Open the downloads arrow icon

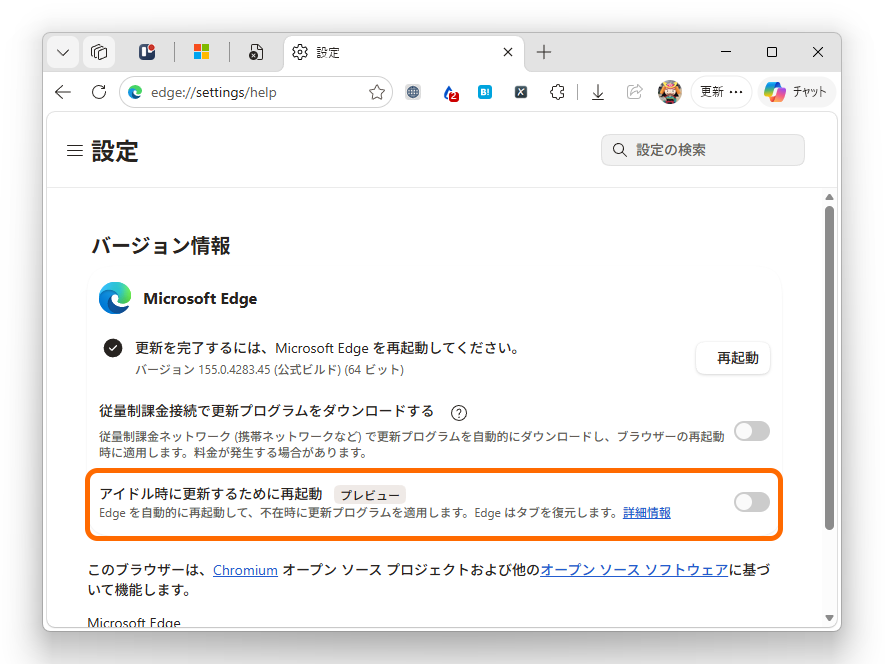[x=598, y=92]
